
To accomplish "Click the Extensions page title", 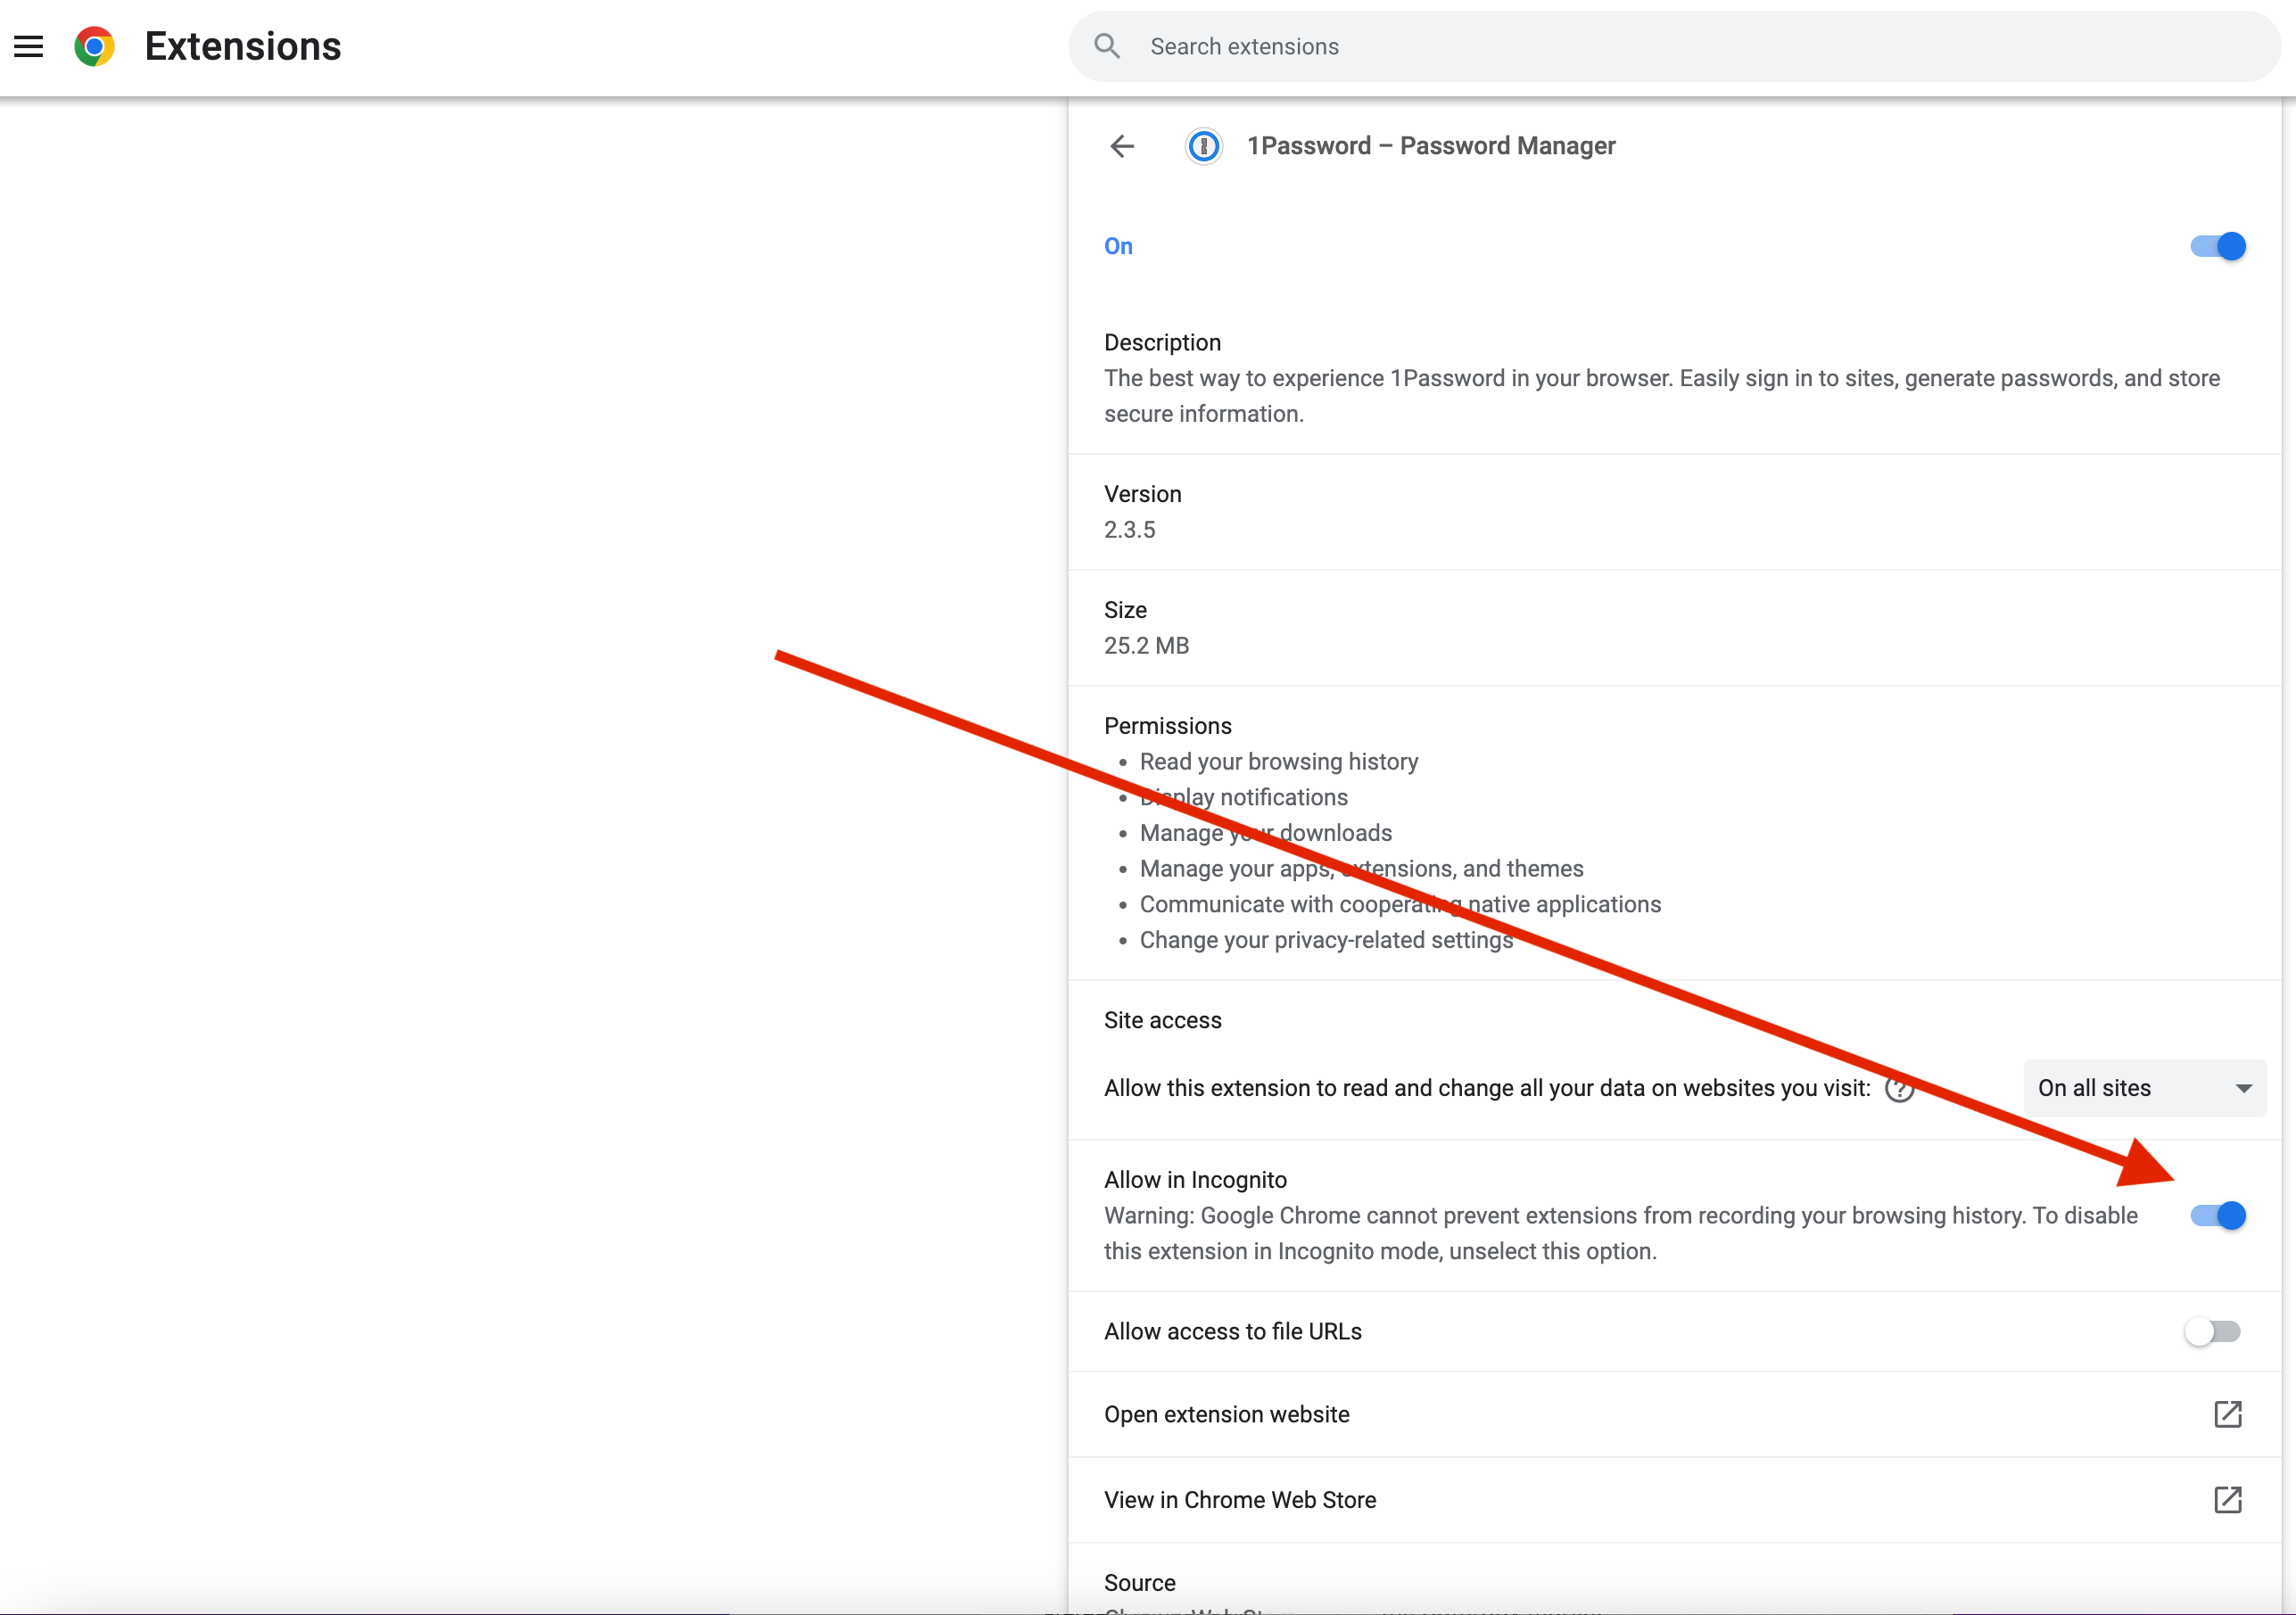I will point(243,46).
